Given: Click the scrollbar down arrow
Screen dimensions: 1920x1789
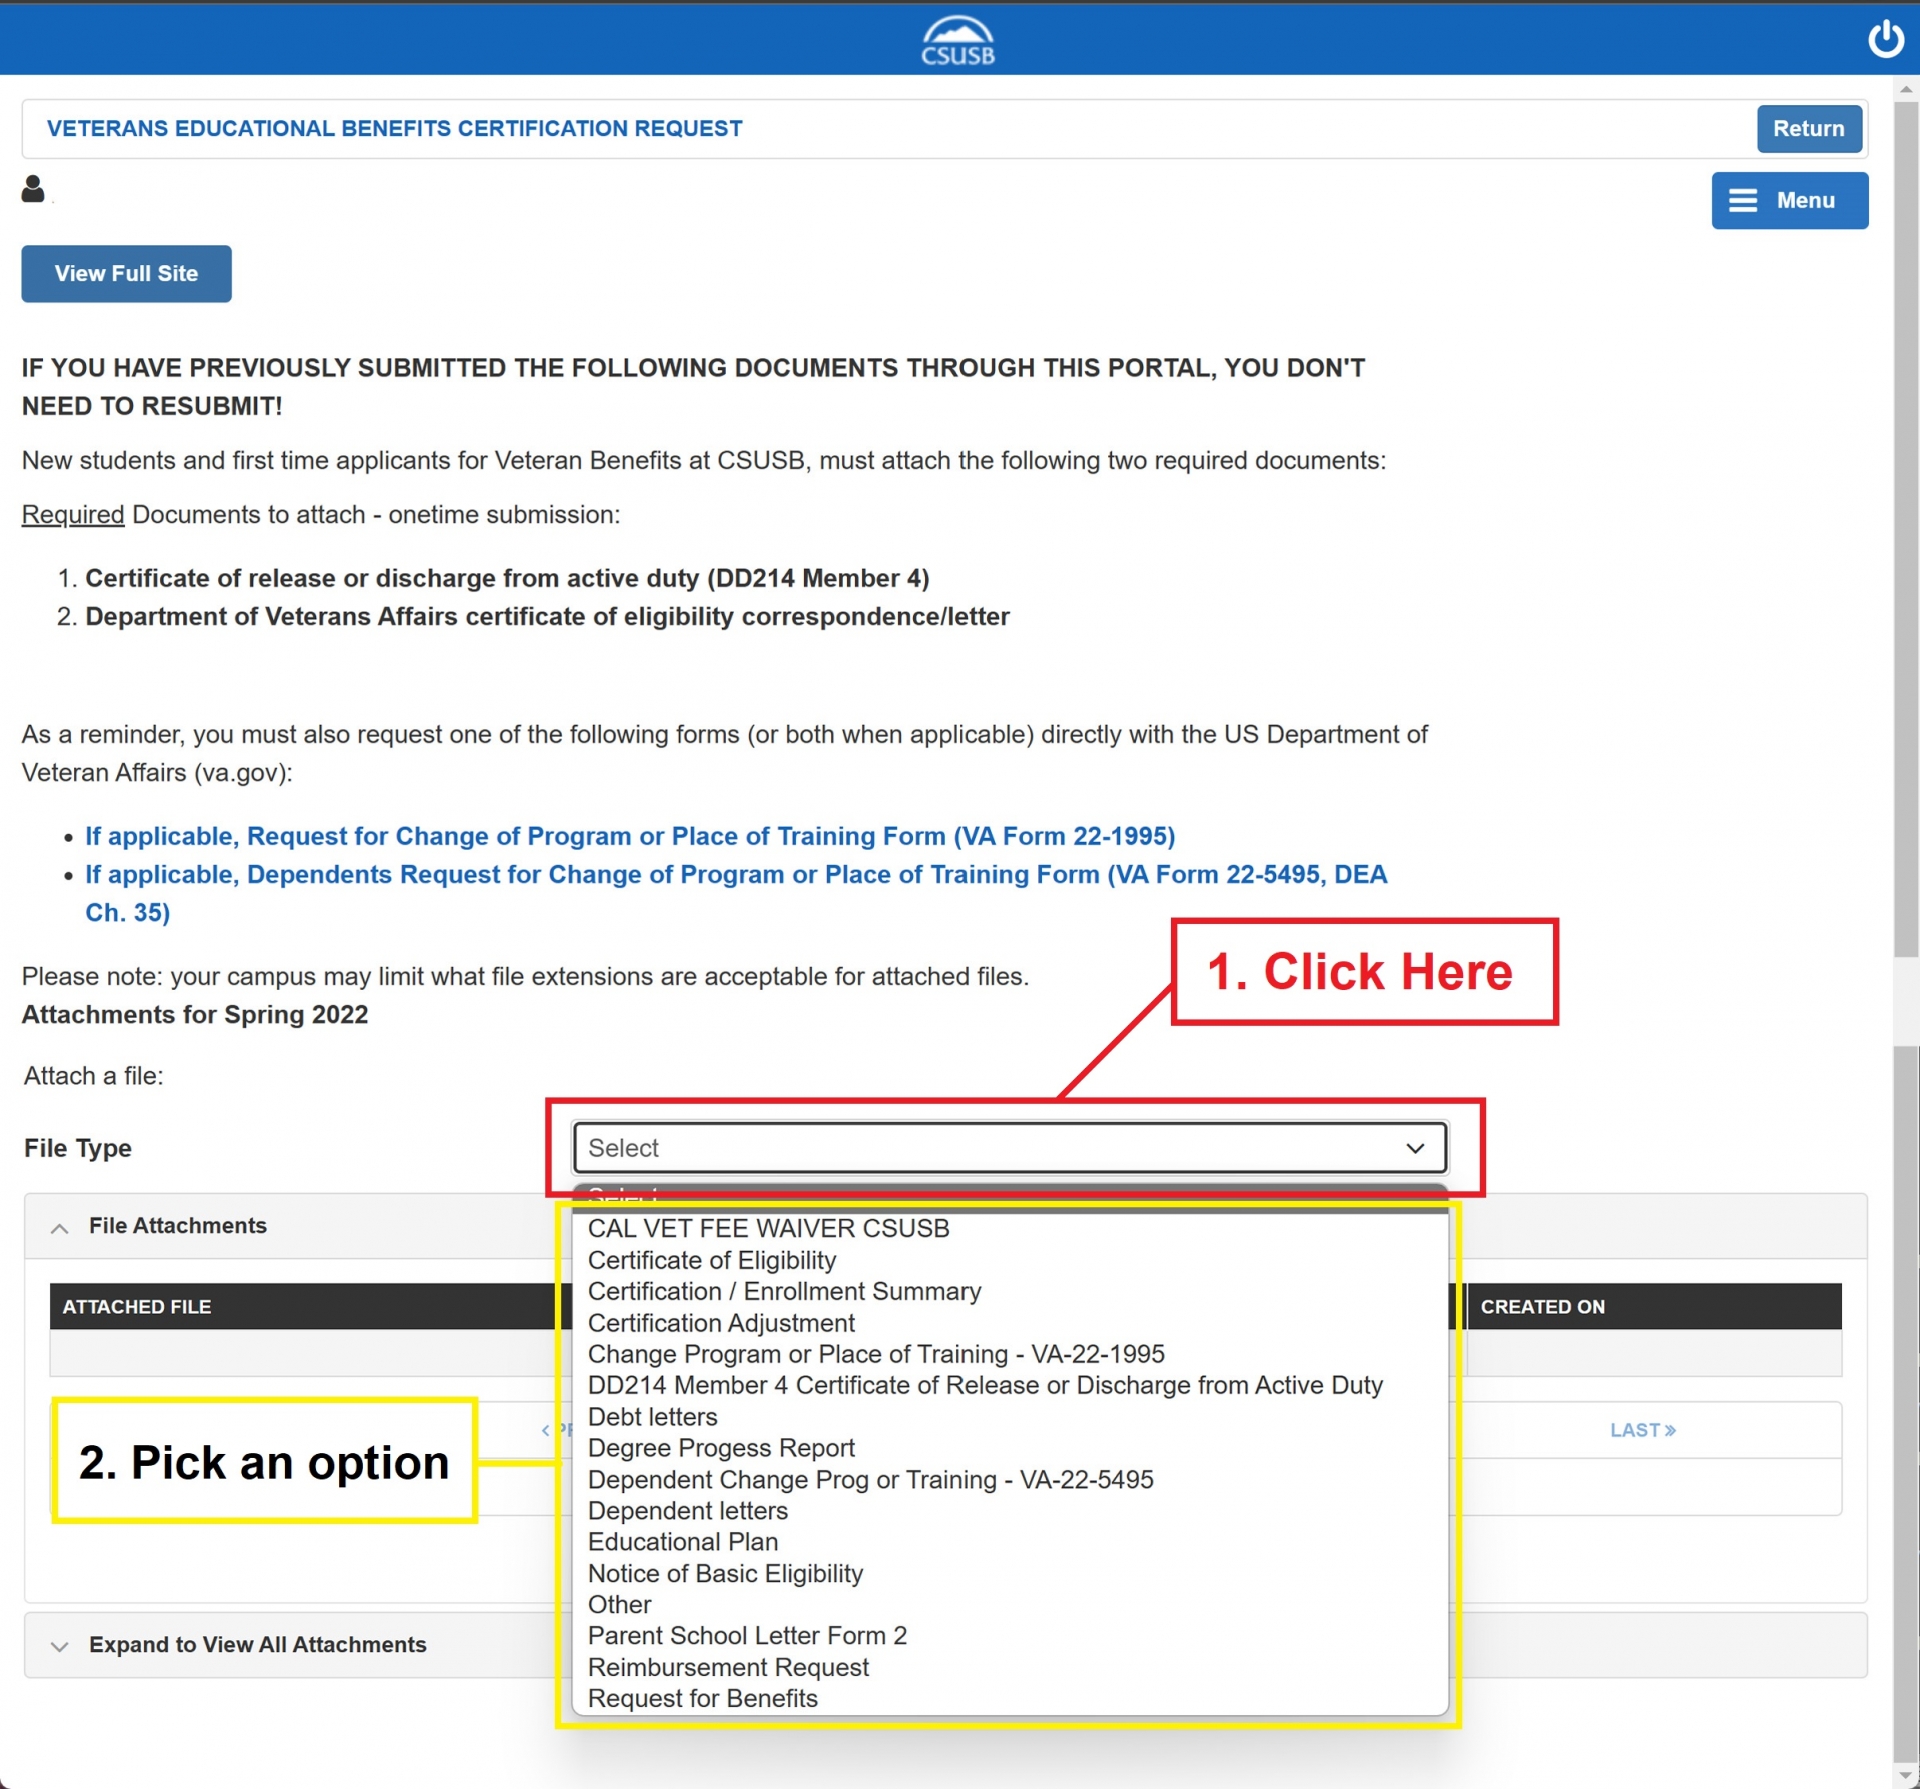Looking at the screenshot, I should 1906,1776.
